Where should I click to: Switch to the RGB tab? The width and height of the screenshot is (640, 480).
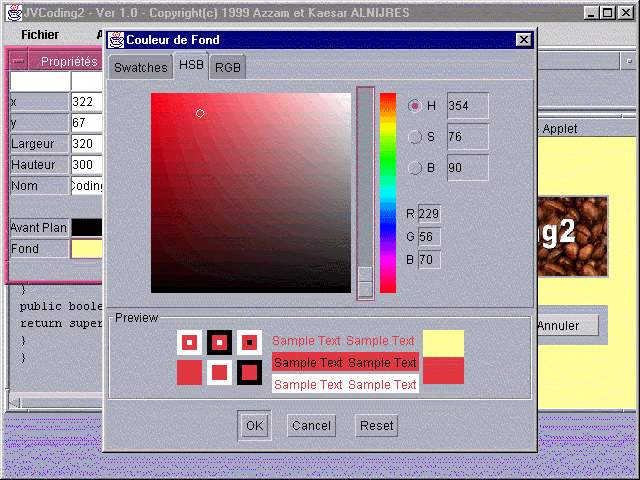tap(227, 67)
